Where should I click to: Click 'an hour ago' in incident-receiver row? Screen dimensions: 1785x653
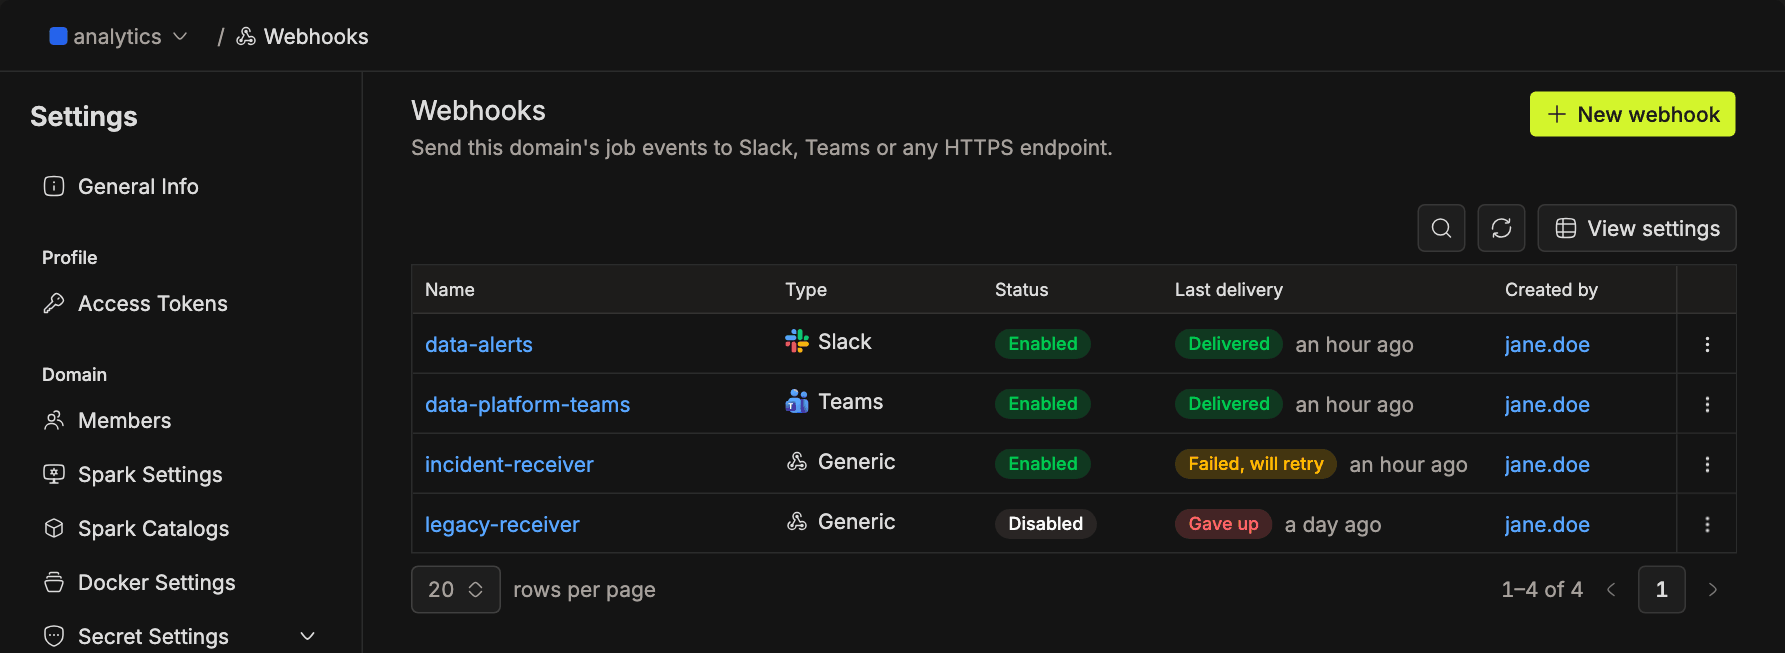pyautogui.click(x=1408, y=465)
